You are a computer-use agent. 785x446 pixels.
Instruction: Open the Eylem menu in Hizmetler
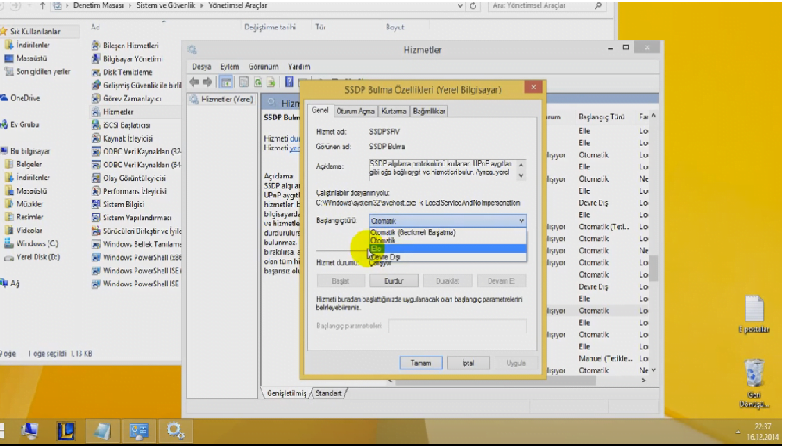tap(229, 66)
